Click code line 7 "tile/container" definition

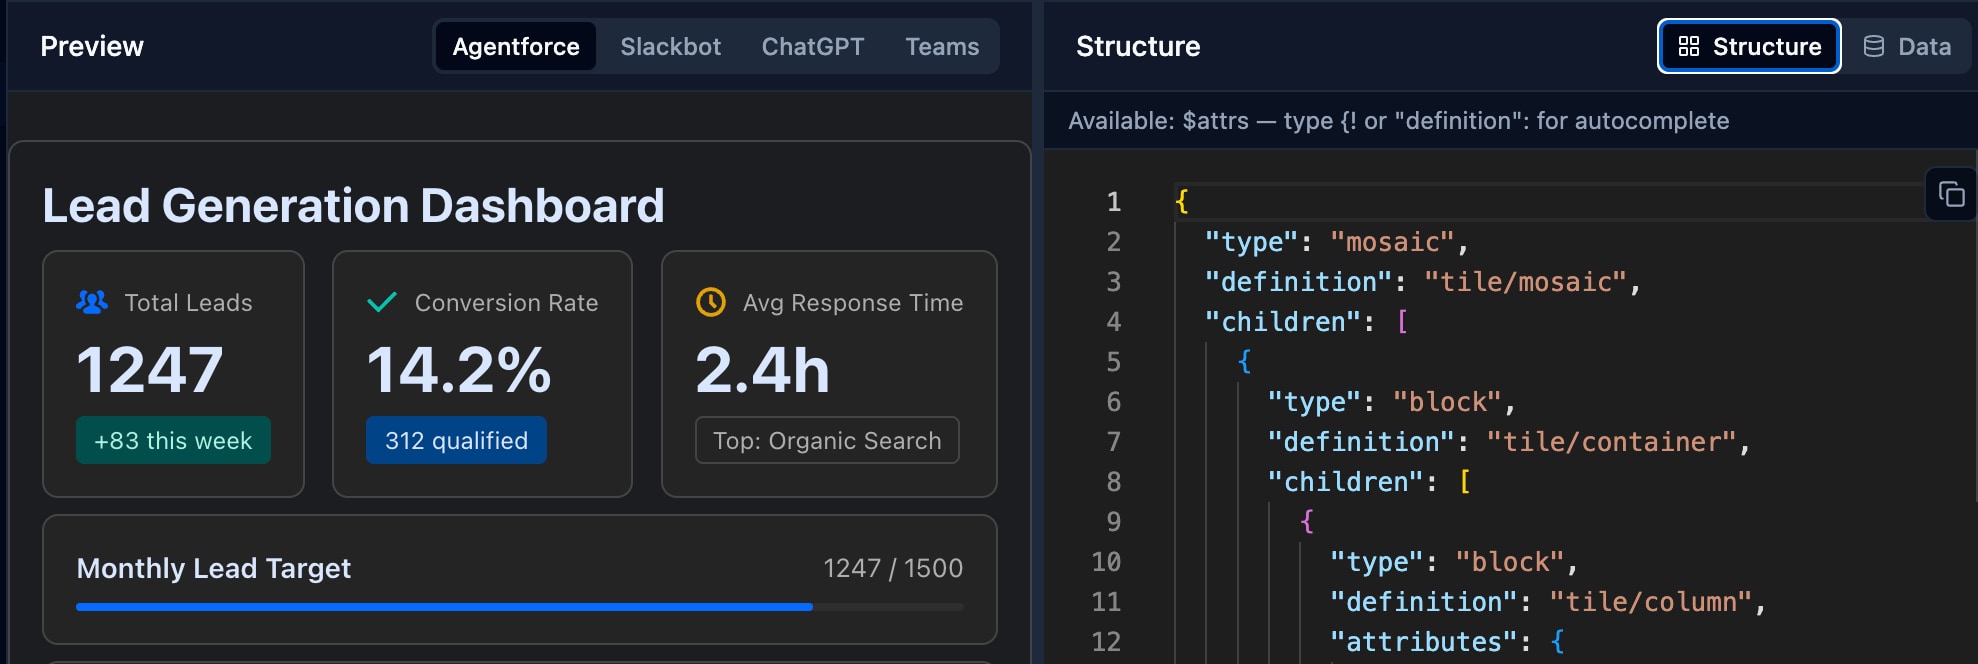[1611, 442]
